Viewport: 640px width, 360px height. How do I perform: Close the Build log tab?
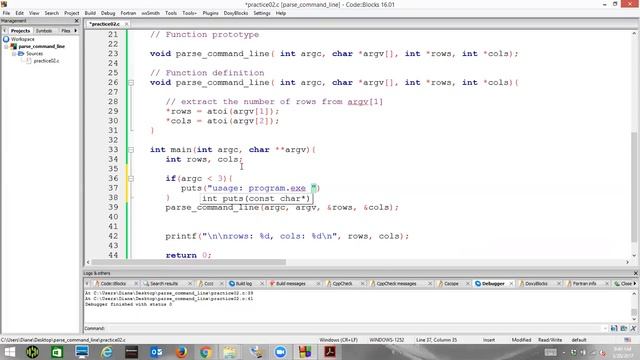[262, 284]
